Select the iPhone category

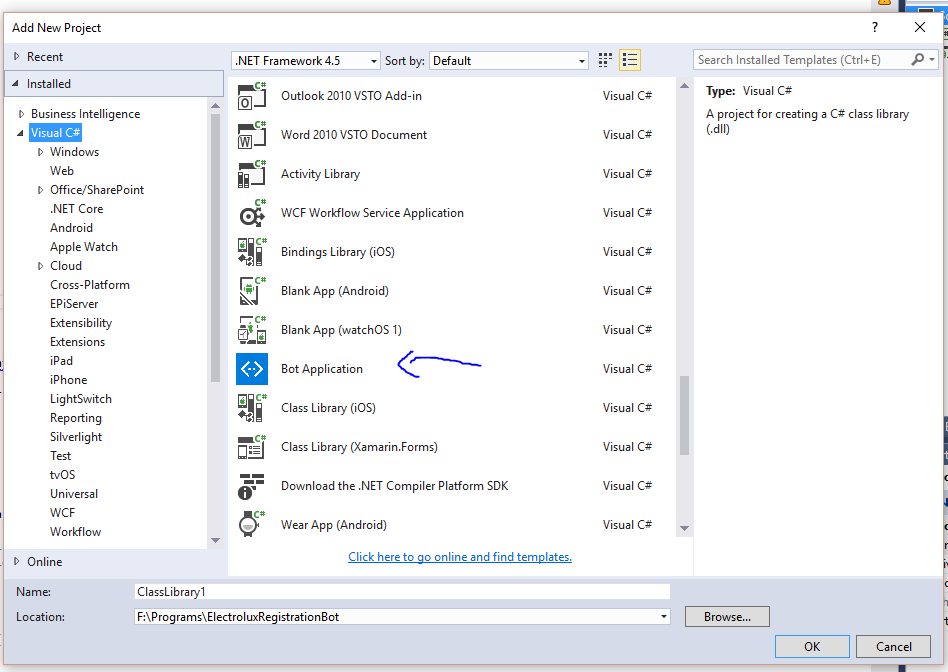68,380
